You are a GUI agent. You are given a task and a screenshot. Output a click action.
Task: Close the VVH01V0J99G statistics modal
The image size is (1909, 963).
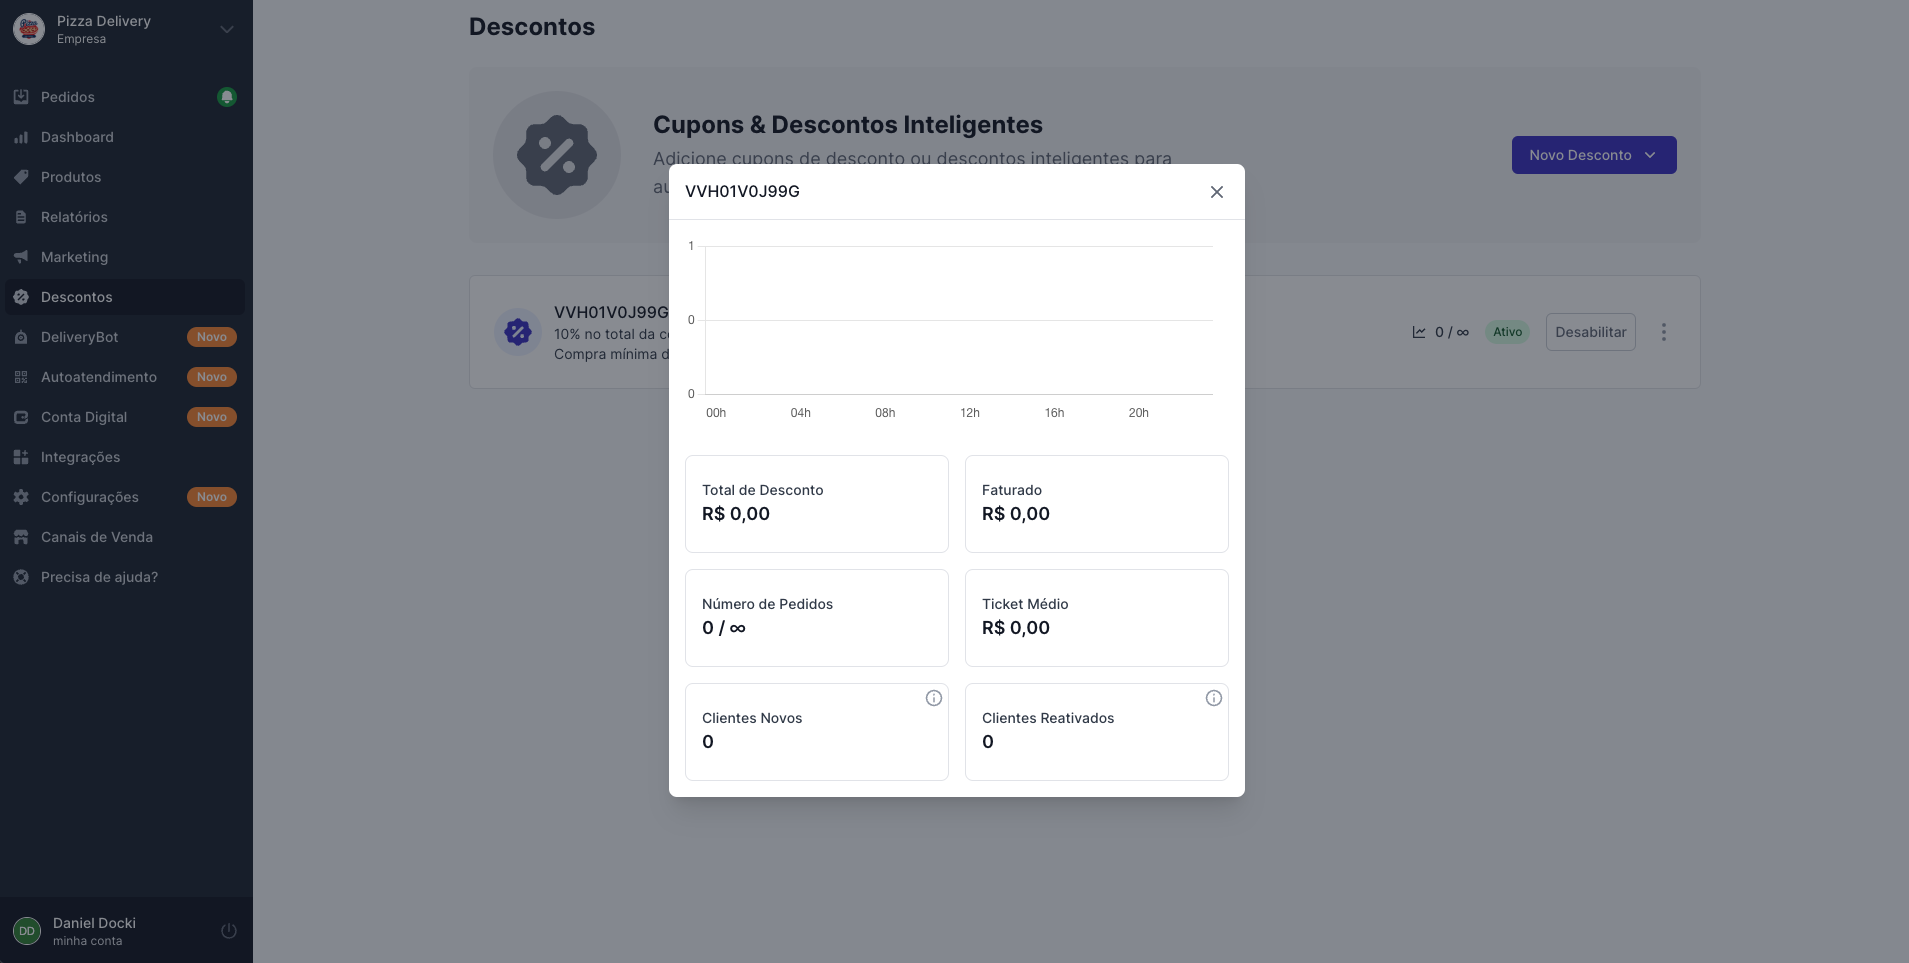pyautogui.click(x=1217, y=192)
